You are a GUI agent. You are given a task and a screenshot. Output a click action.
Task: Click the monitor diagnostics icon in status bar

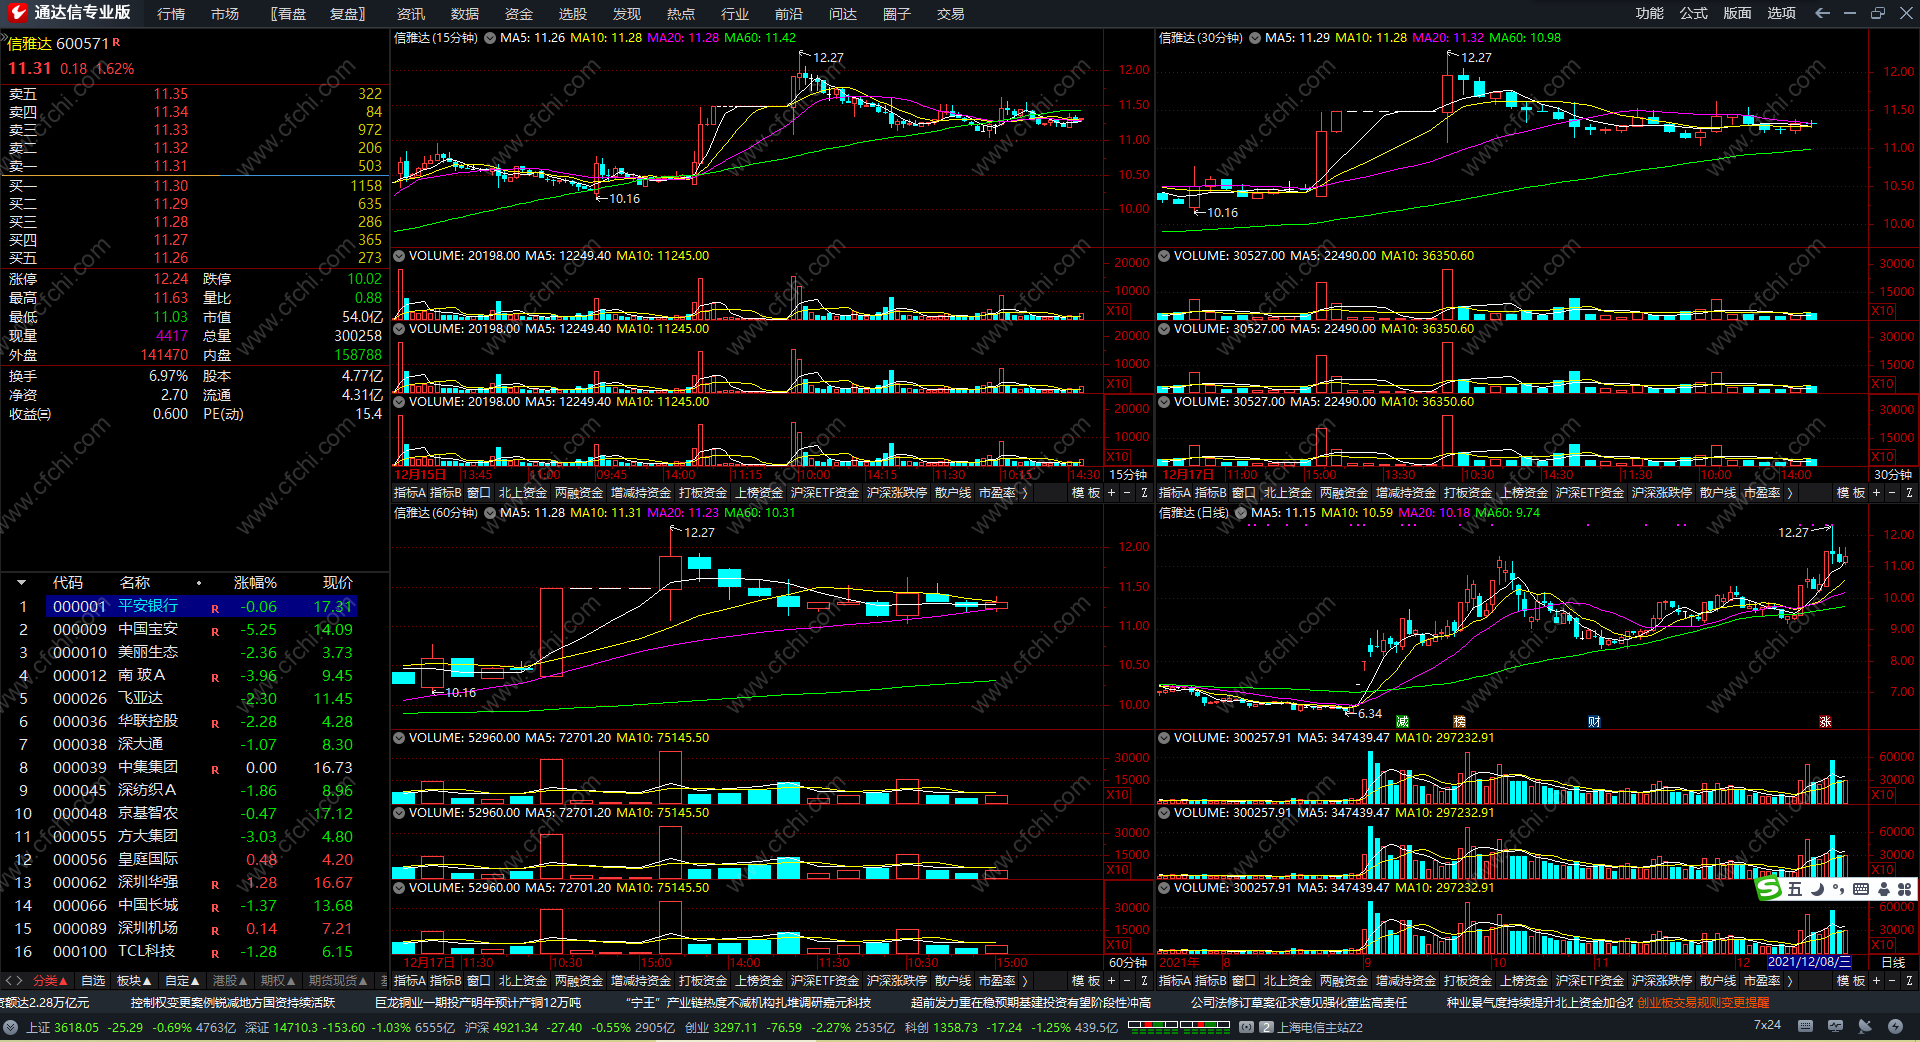click(x=1835, y=1026)
